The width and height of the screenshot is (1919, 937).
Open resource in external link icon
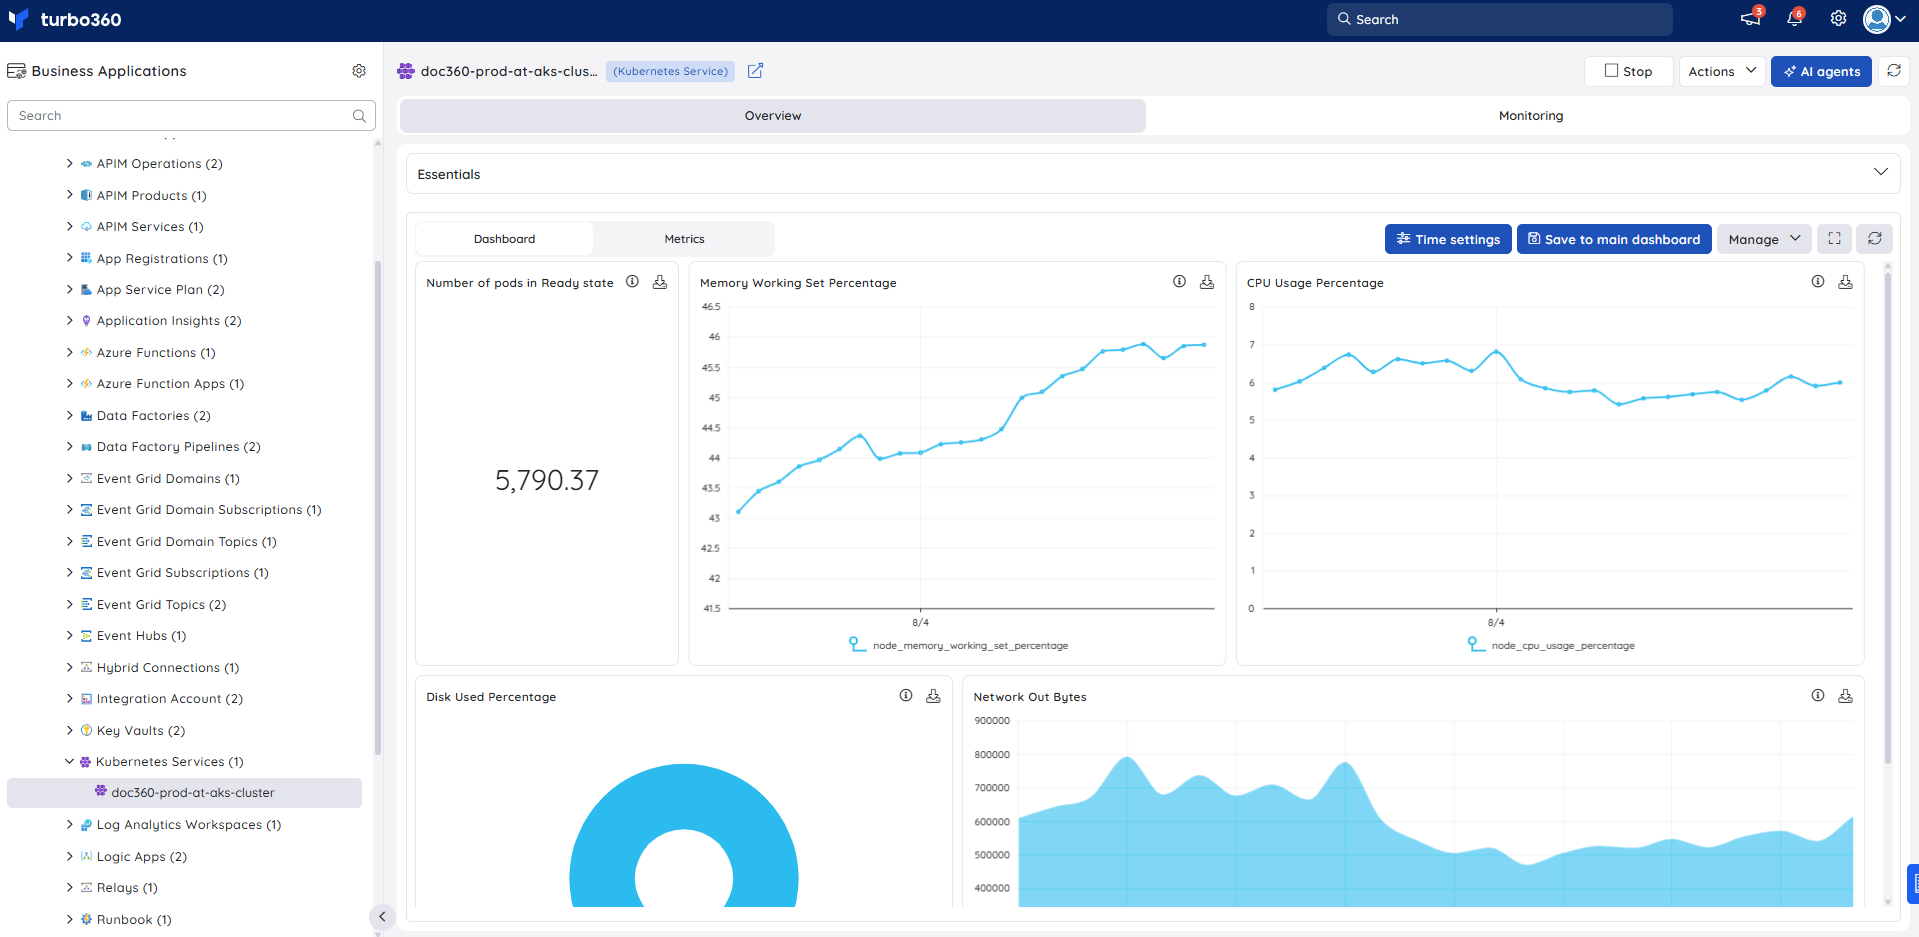coord(756,71)
